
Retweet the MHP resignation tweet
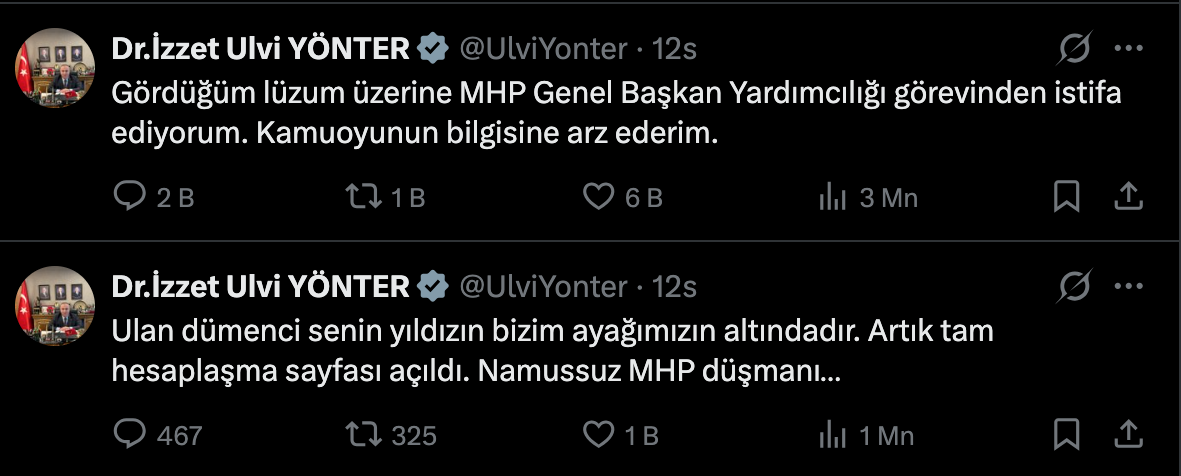tap(362, 197)
